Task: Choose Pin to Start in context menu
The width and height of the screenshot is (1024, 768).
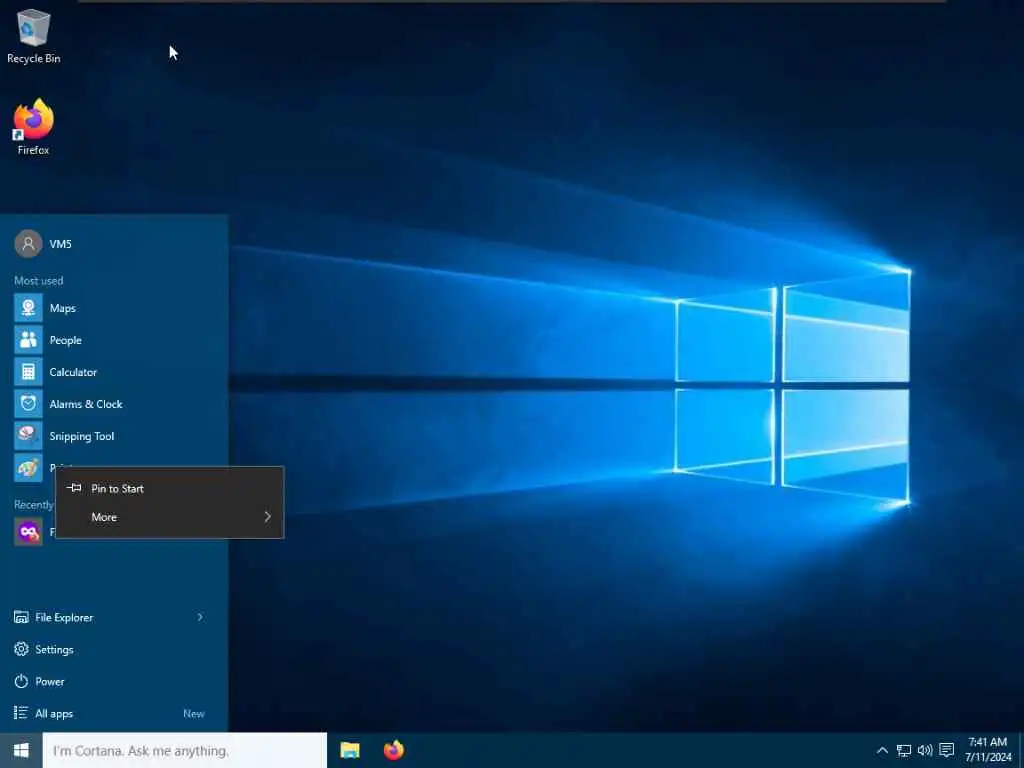Action: (170, 488)
